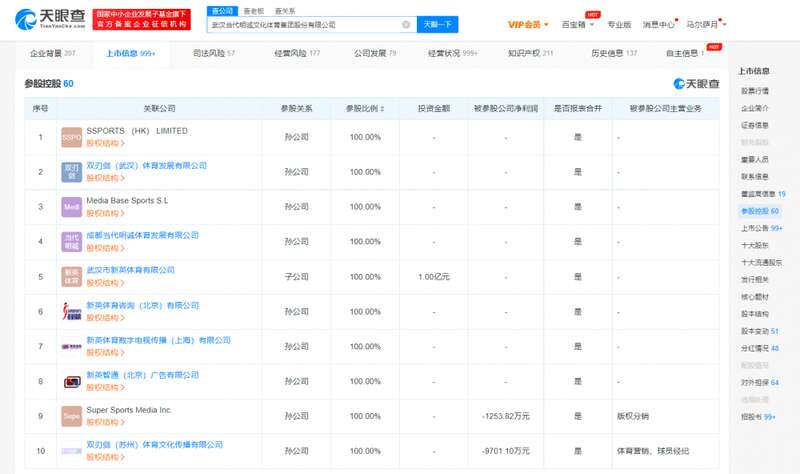Open the Media Base Sports S.L logo thumbnail

71,207
